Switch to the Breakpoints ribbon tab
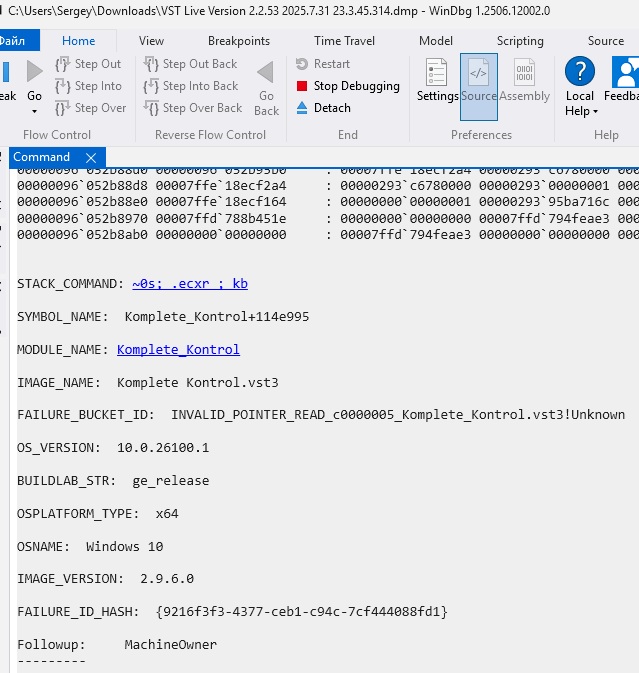Screen dimensions: 639x673 239,41
